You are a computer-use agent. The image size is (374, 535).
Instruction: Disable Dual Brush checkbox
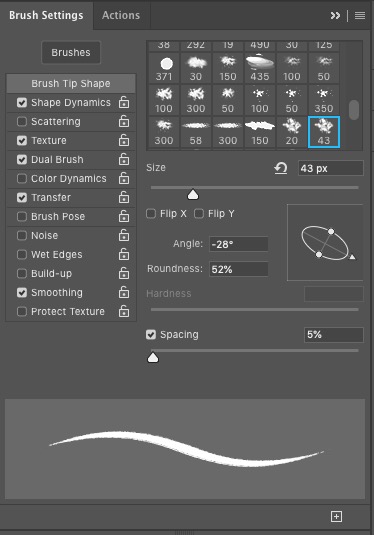coord(22,159)
